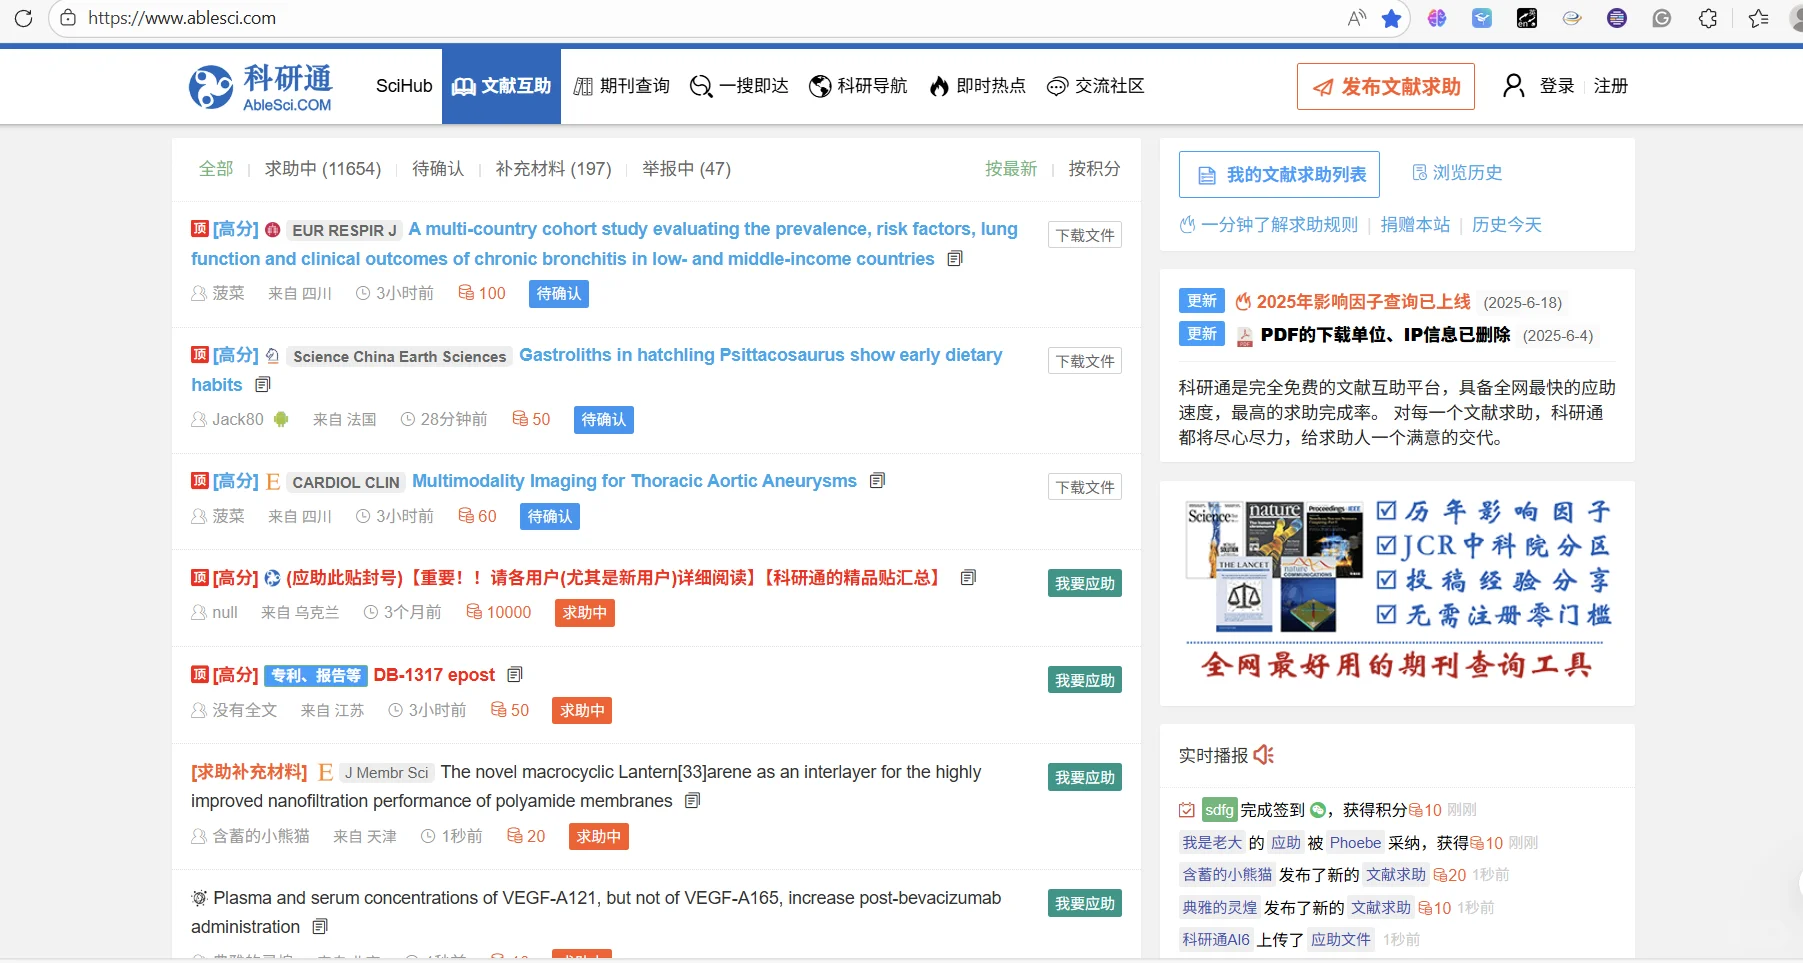
Task: Download file for the Psittacosaurus request
Action: point(1085,361)
